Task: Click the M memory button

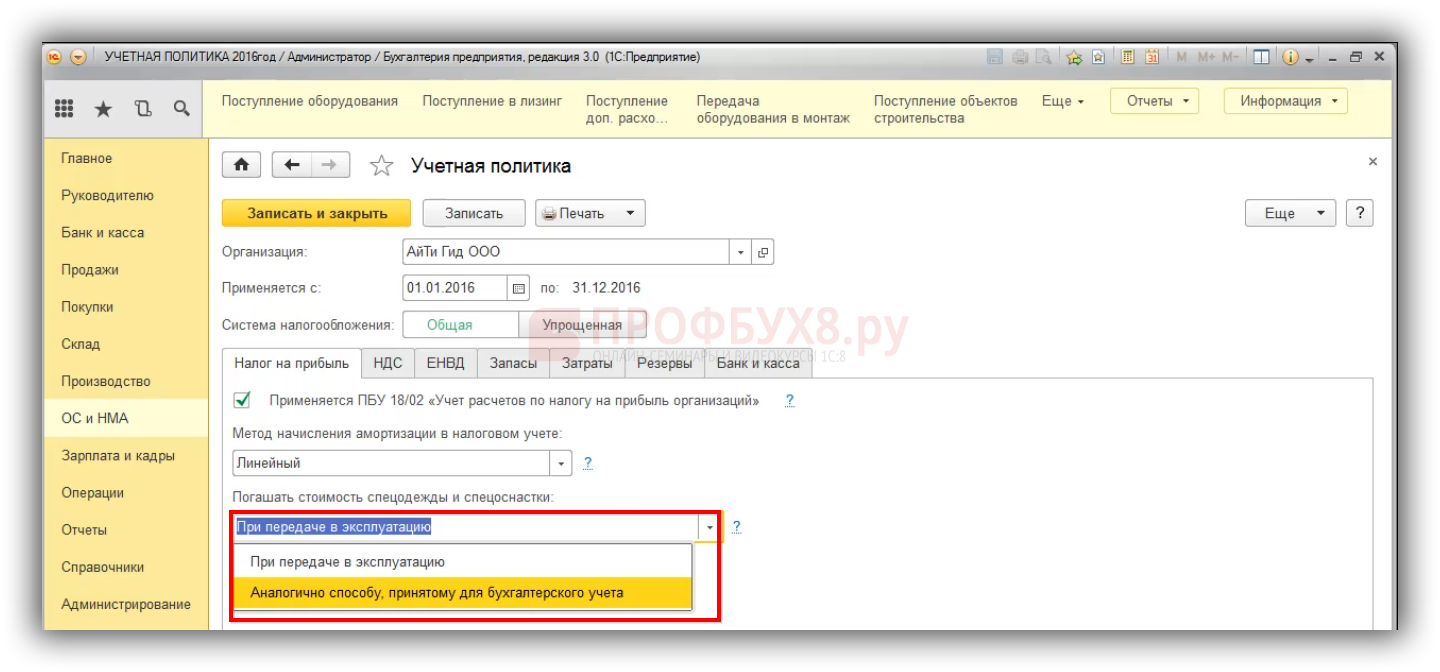Action: [1181, 57]
